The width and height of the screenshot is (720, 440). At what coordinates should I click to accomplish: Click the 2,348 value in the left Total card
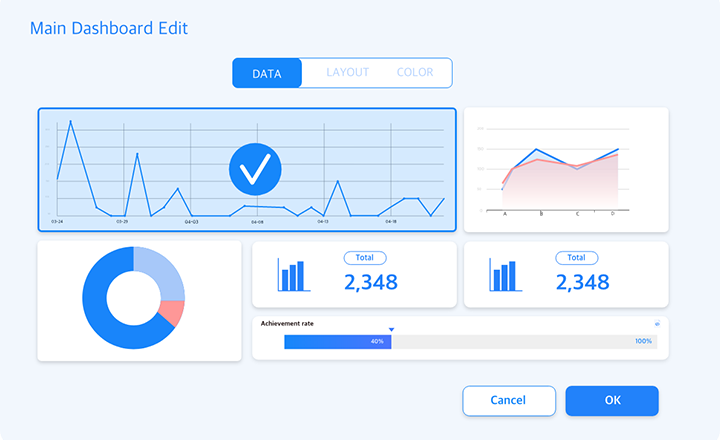tap(370, 283)
